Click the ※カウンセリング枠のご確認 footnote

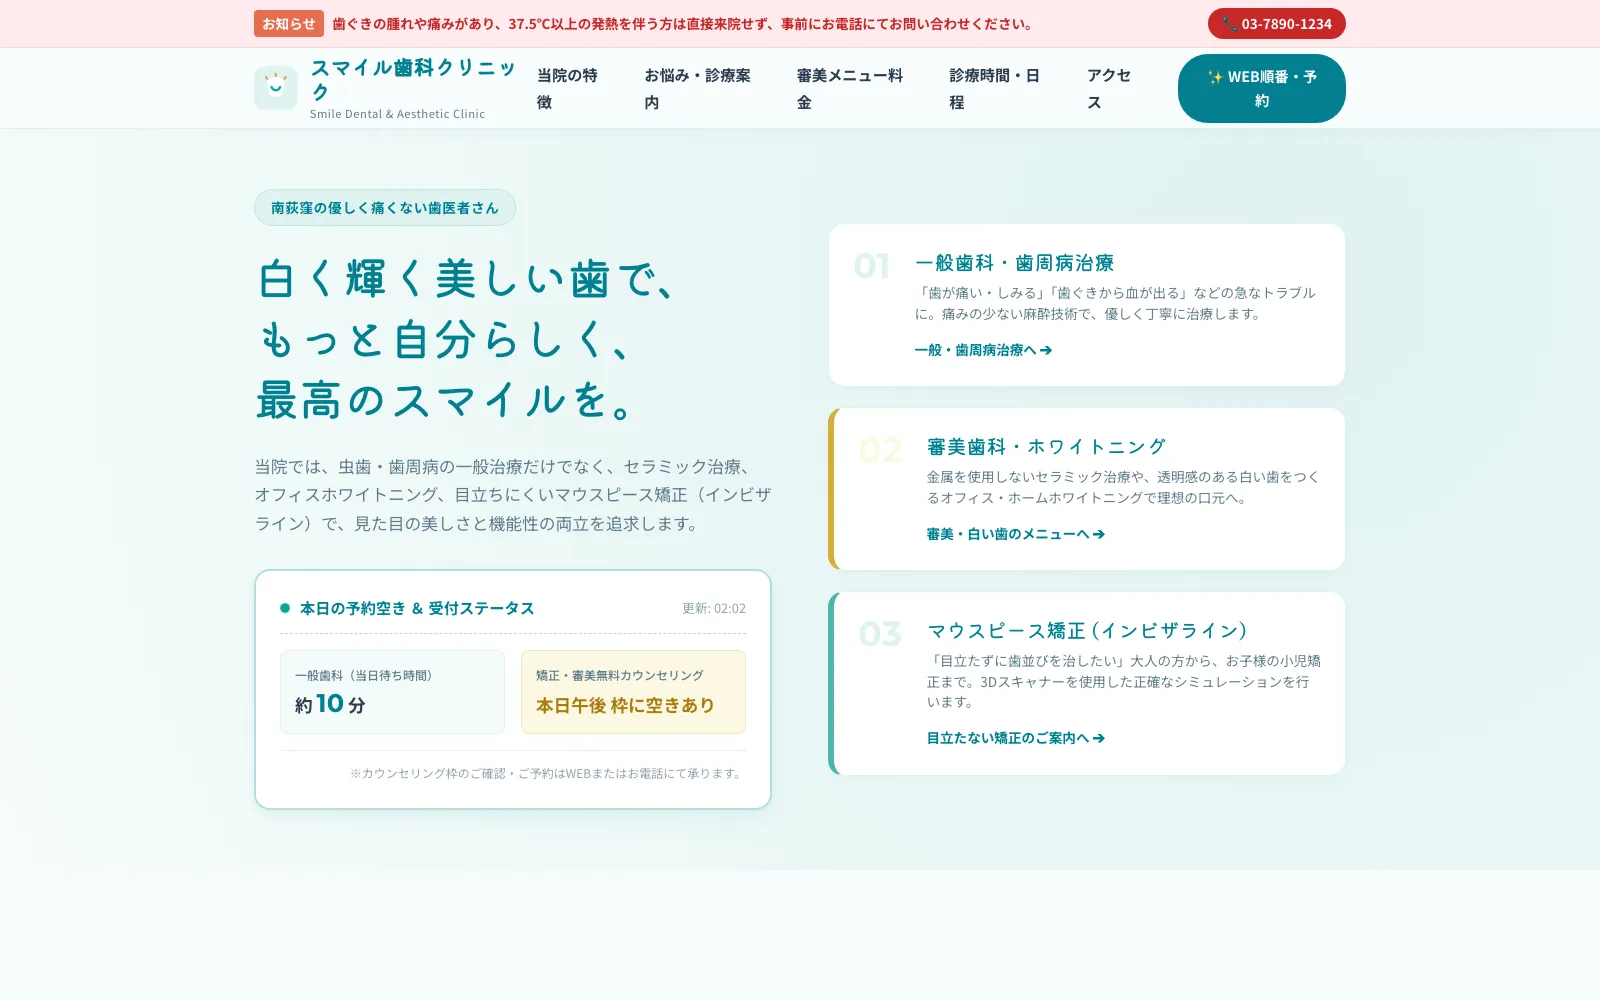[547, 774]
